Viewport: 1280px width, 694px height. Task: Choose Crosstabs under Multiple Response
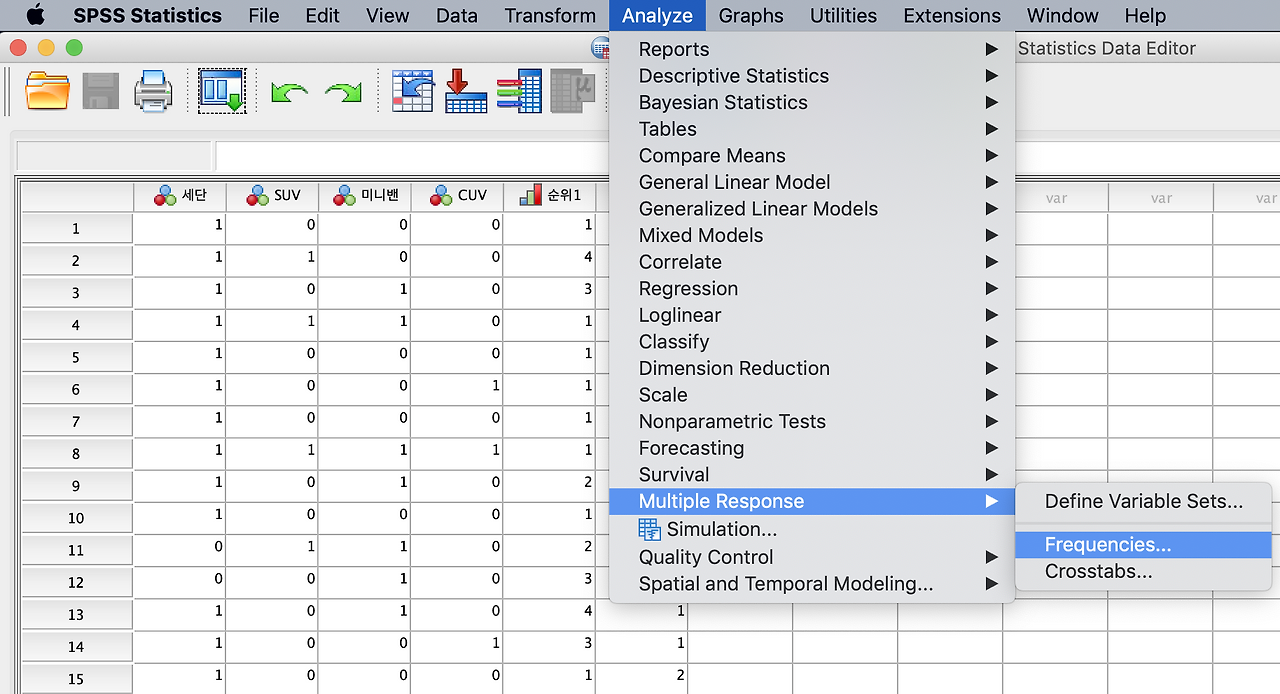tap(1143, 572)
